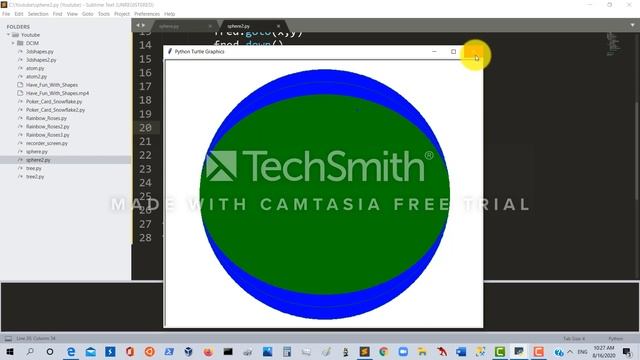This screenshot has width=640, height=360.
Task: Click the editor minimap
Action: tap(613, 43)
